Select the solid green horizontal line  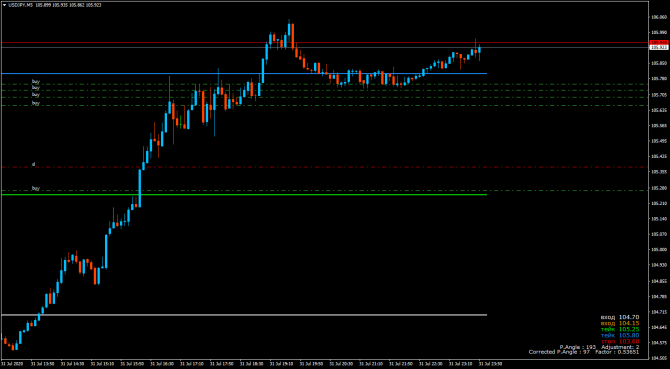tap(244, 195)
